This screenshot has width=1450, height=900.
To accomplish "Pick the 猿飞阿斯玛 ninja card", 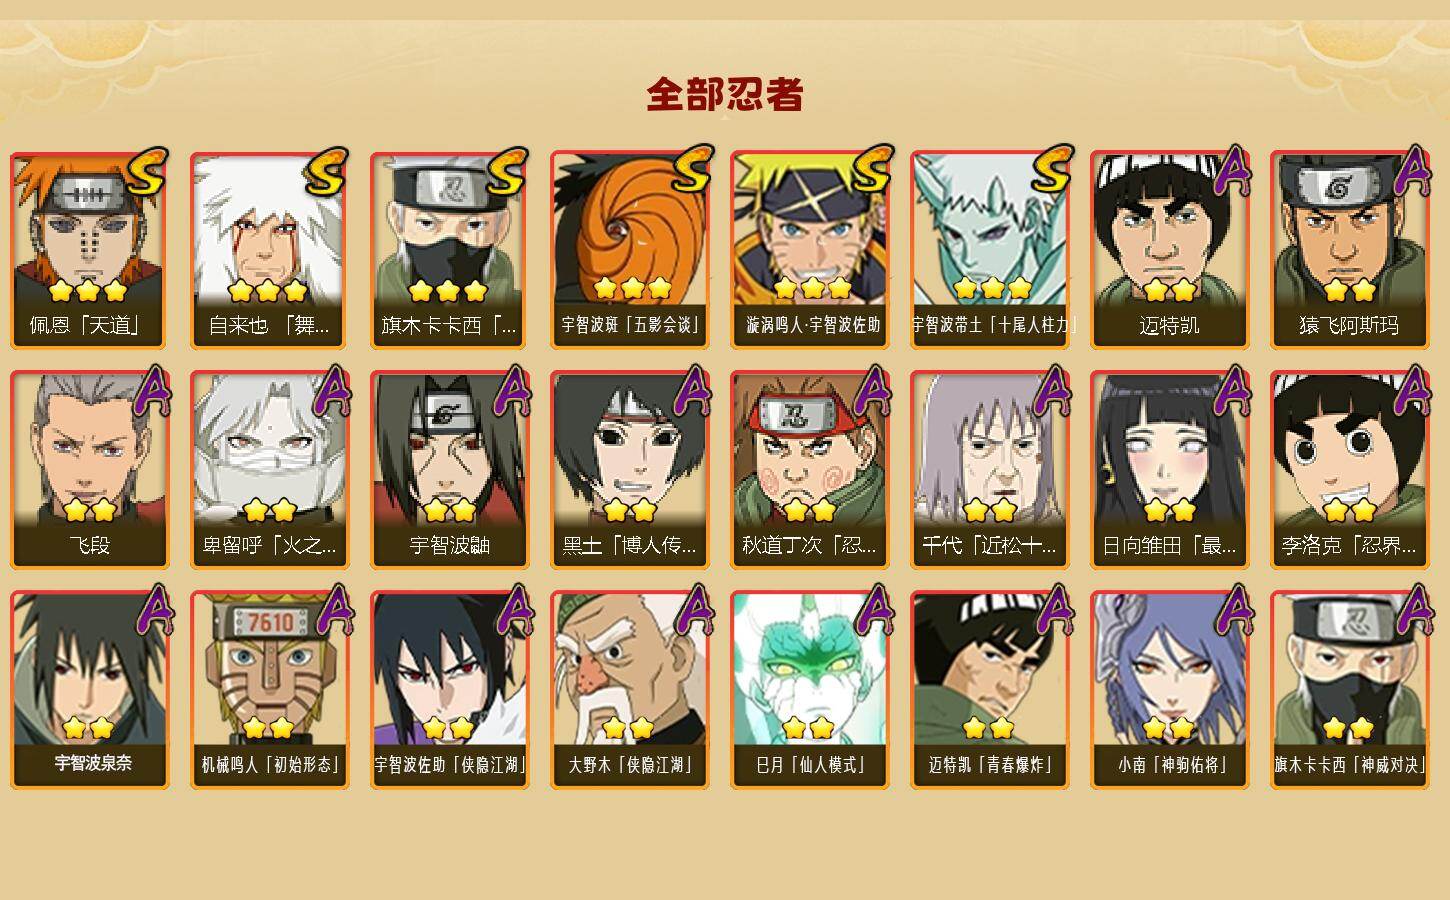I will [x=1350, y=250].
